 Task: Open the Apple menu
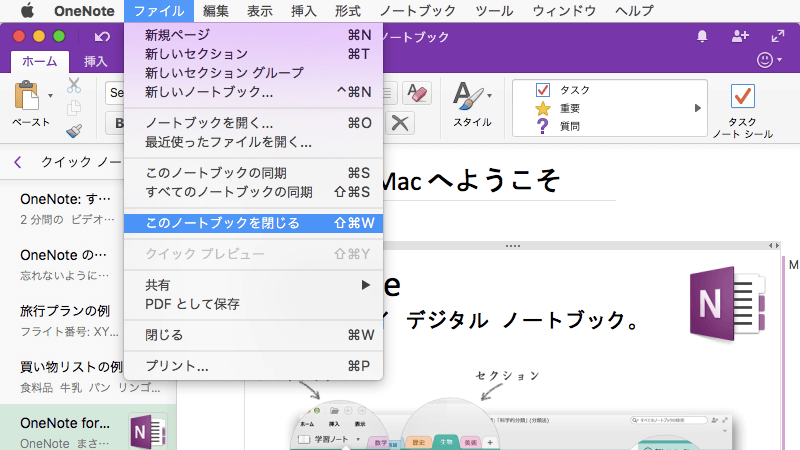(x=27, y=10)
